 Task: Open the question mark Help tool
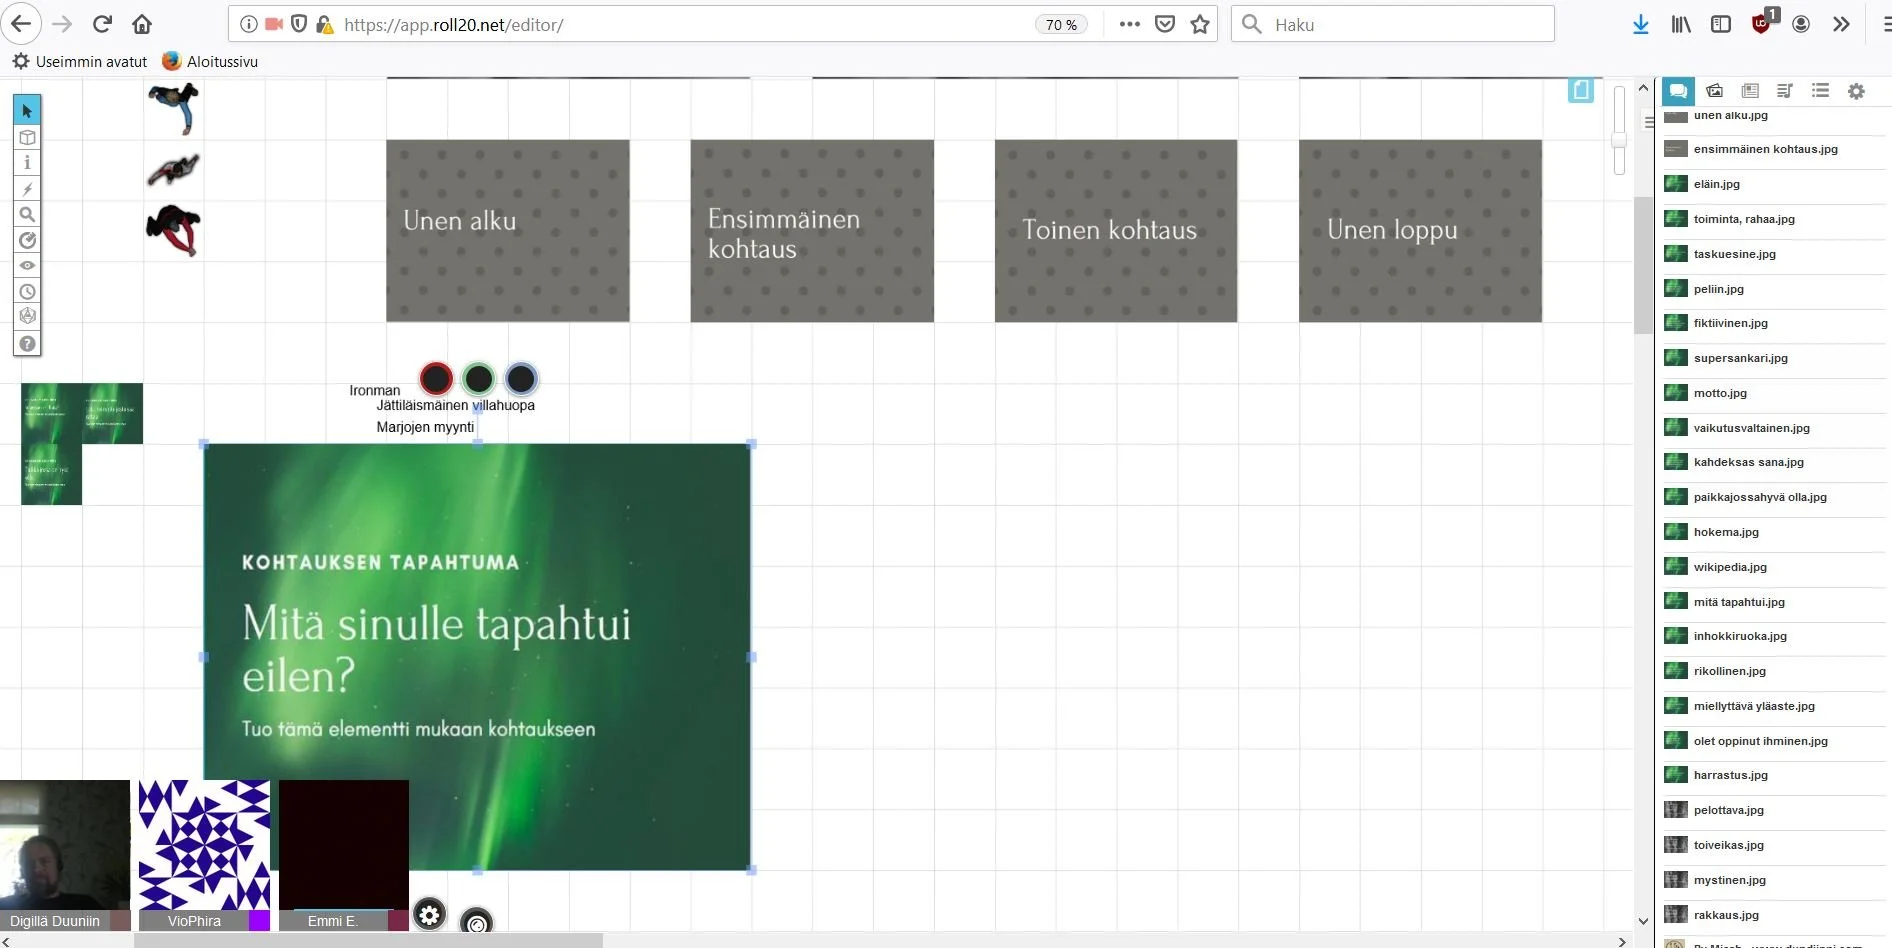pyautogui.click(x=27, y=343)
